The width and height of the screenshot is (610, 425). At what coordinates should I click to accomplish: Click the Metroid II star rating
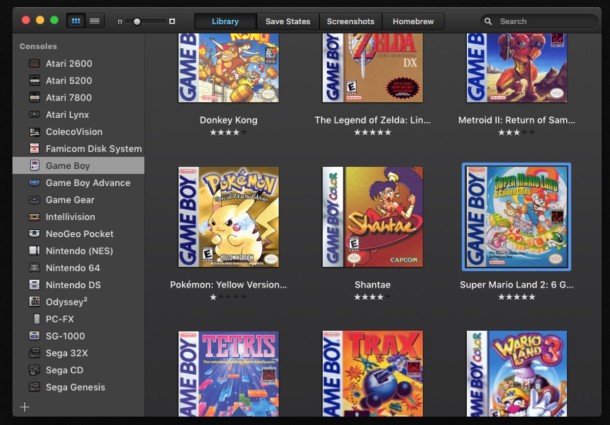pyautogui.click(x=517, y=132)
